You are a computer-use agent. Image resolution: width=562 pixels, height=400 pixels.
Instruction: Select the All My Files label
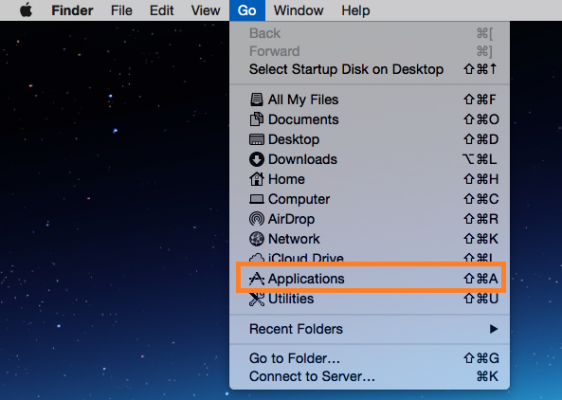click(x=303, y=99)
